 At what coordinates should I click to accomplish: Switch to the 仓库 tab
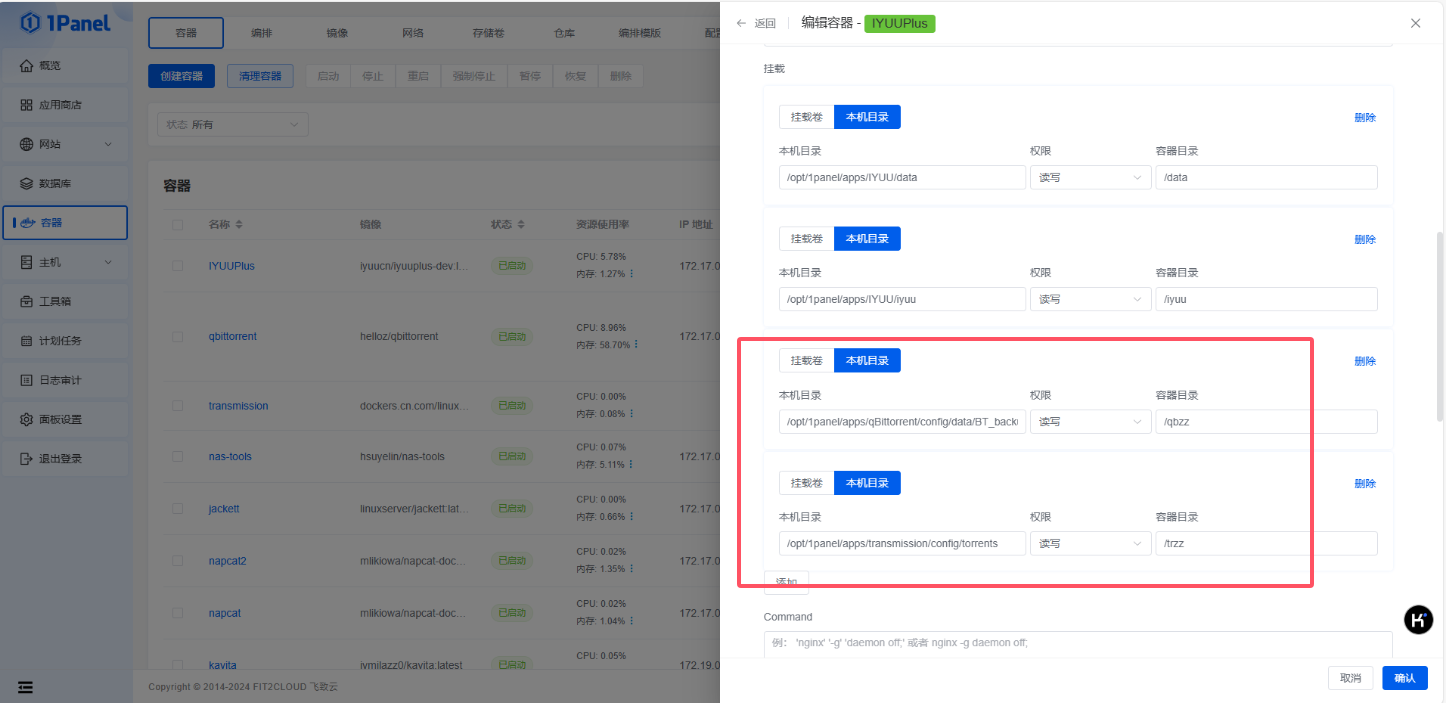pyautogui.click(x=564, y=33)
